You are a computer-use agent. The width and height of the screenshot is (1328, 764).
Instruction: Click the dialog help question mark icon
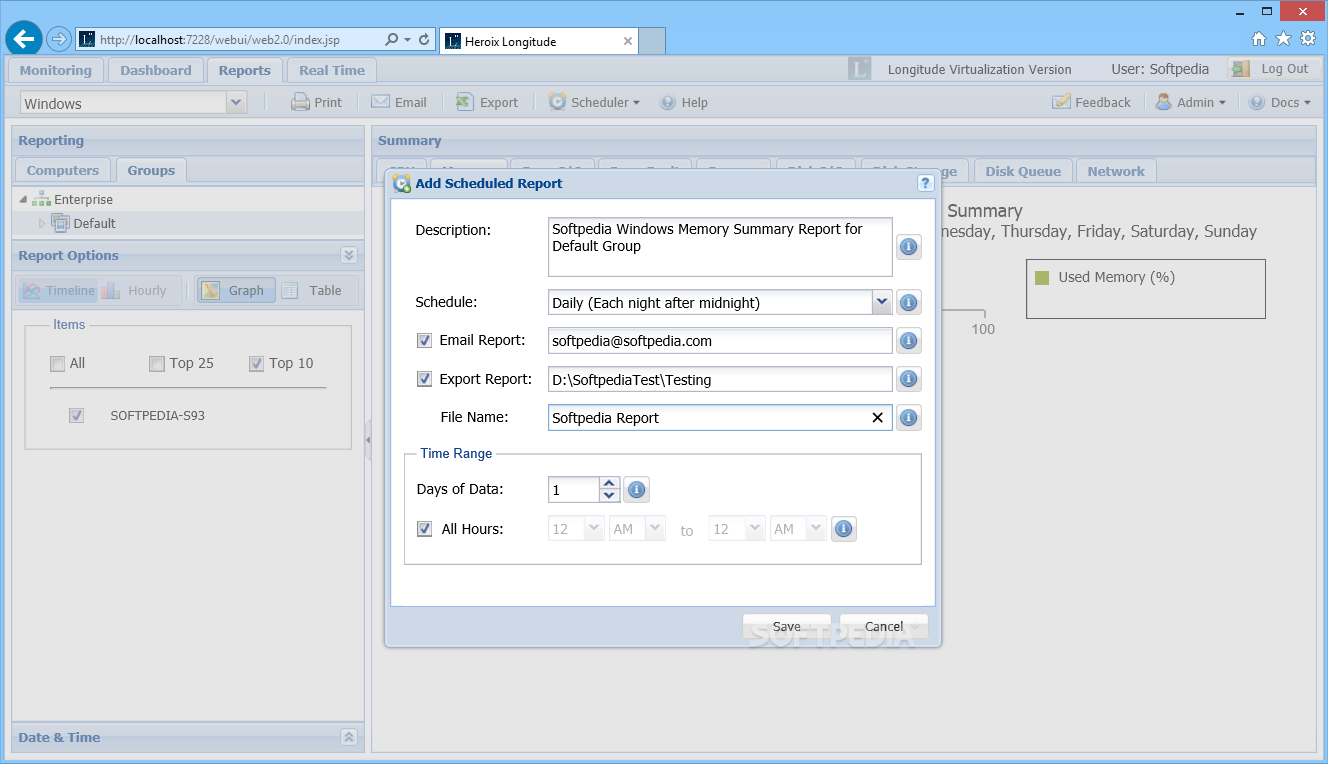coord(926,183)
